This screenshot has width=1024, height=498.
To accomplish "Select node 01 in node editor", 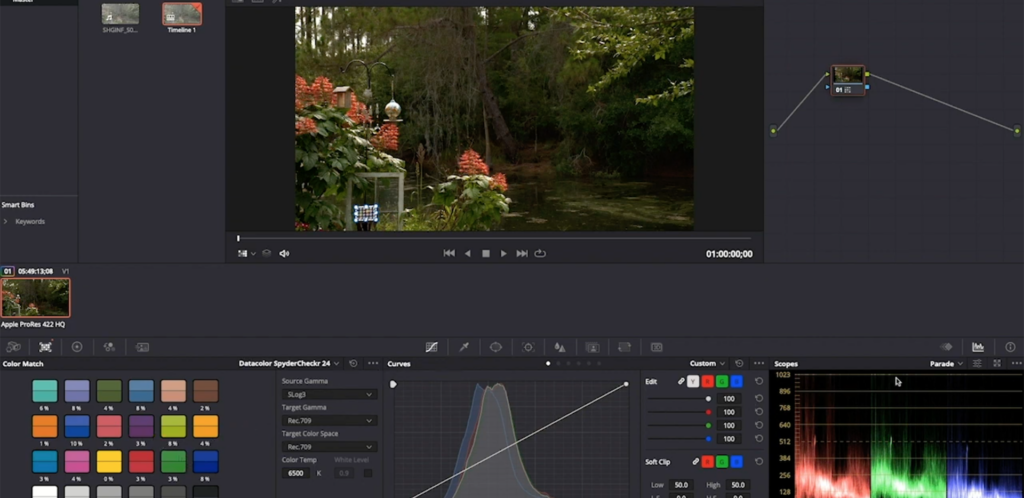I will pyautogui.click(x=848, y=80).
